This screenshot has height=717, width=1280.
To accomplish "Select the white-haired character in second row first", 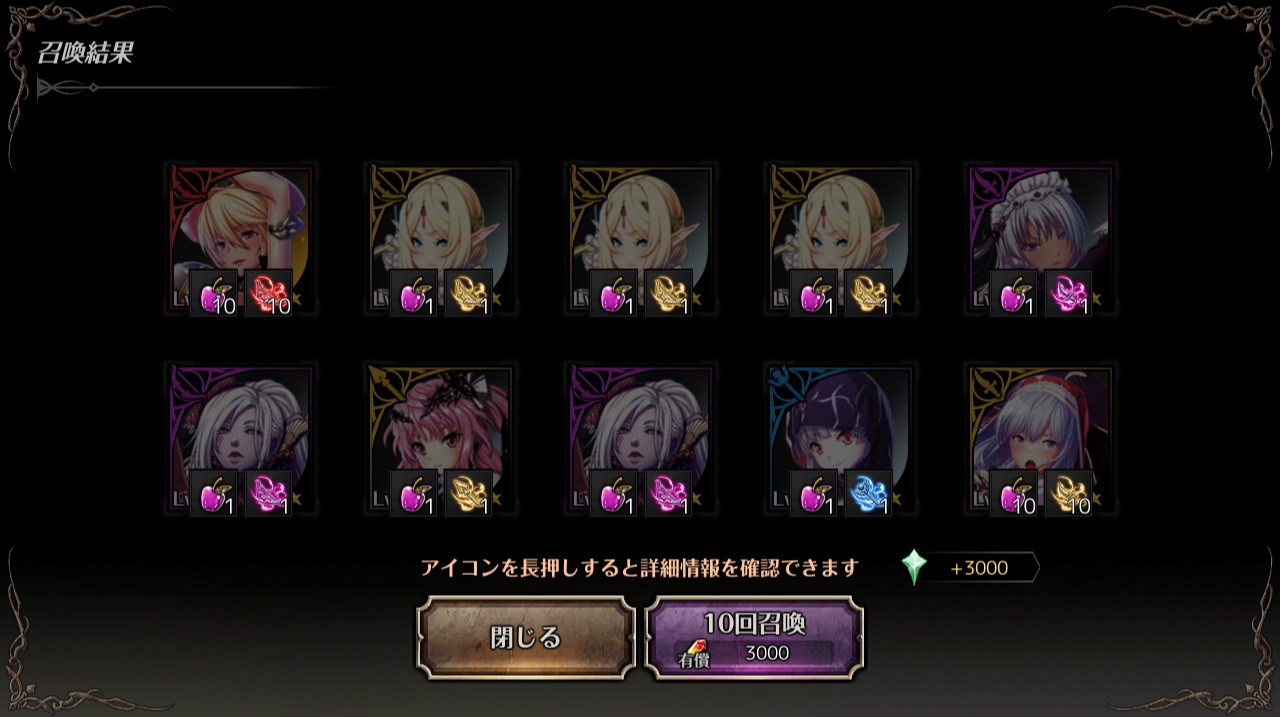I will pos(240,439).
